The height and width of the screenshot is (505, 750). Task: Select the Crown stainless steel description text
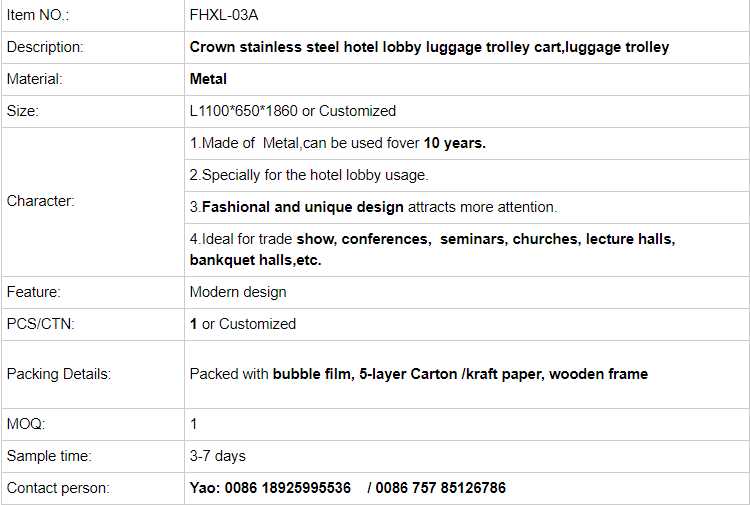[x=429, y=47]
